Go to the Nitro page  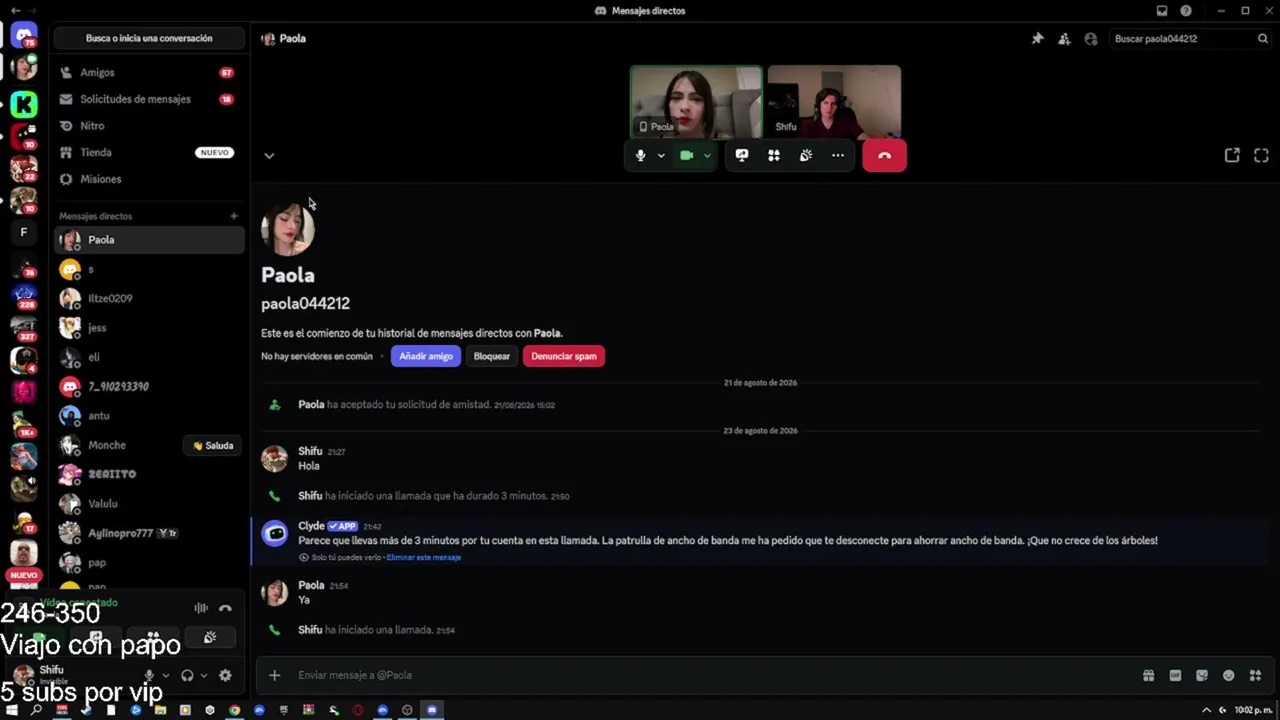(149, 126)
